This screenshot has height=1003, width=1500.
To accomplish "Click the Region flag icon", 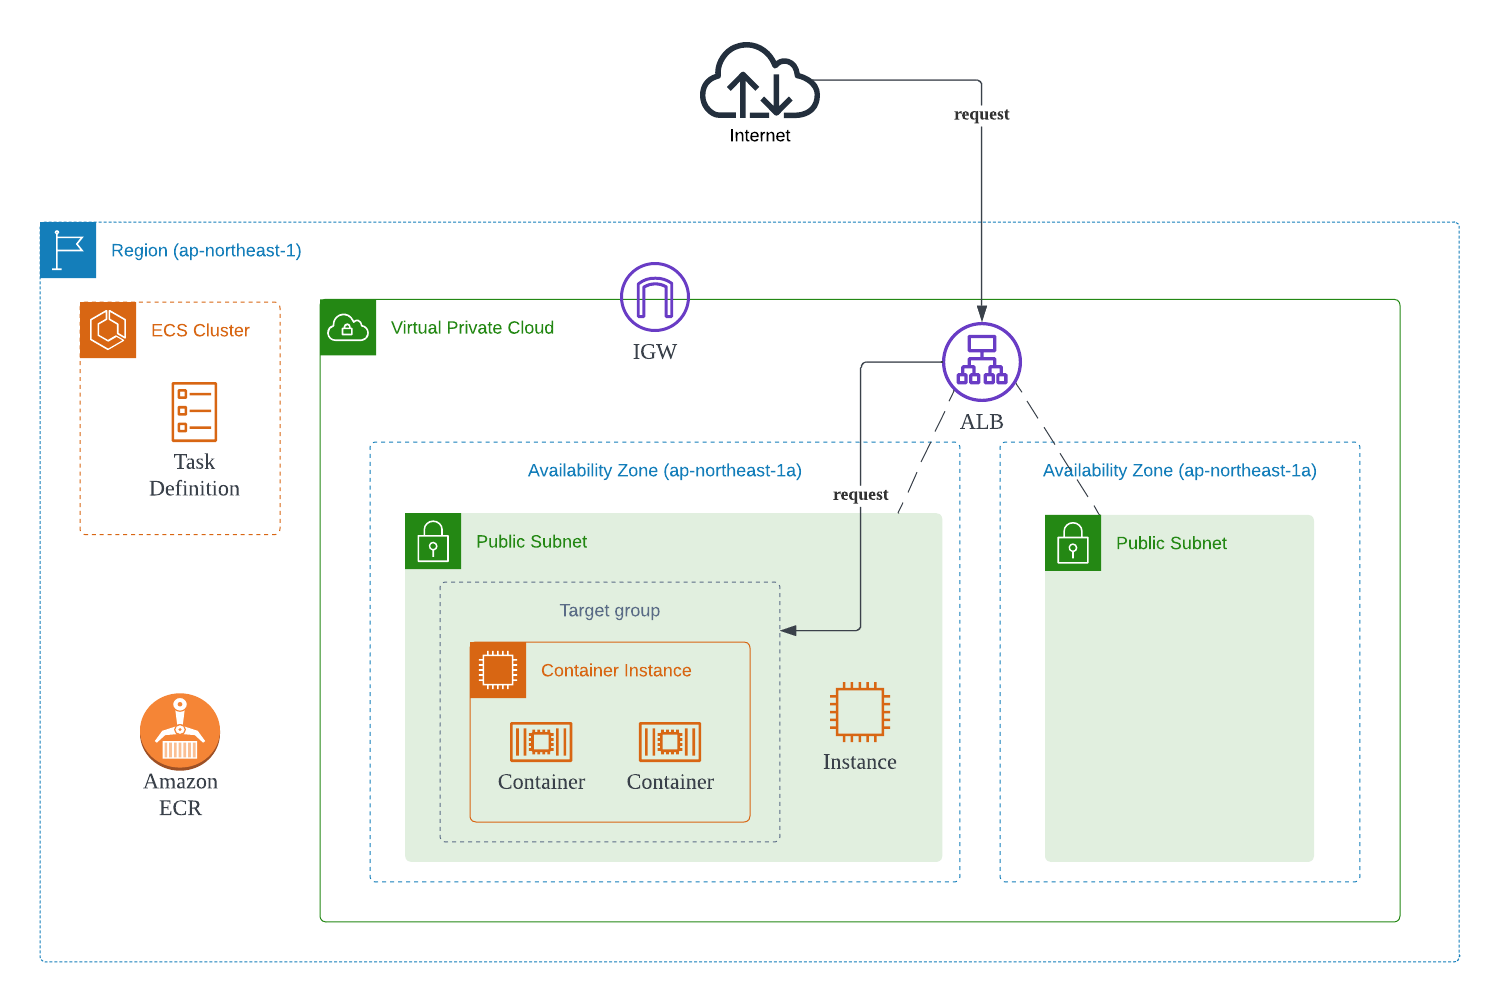I will tap(68, 250).
